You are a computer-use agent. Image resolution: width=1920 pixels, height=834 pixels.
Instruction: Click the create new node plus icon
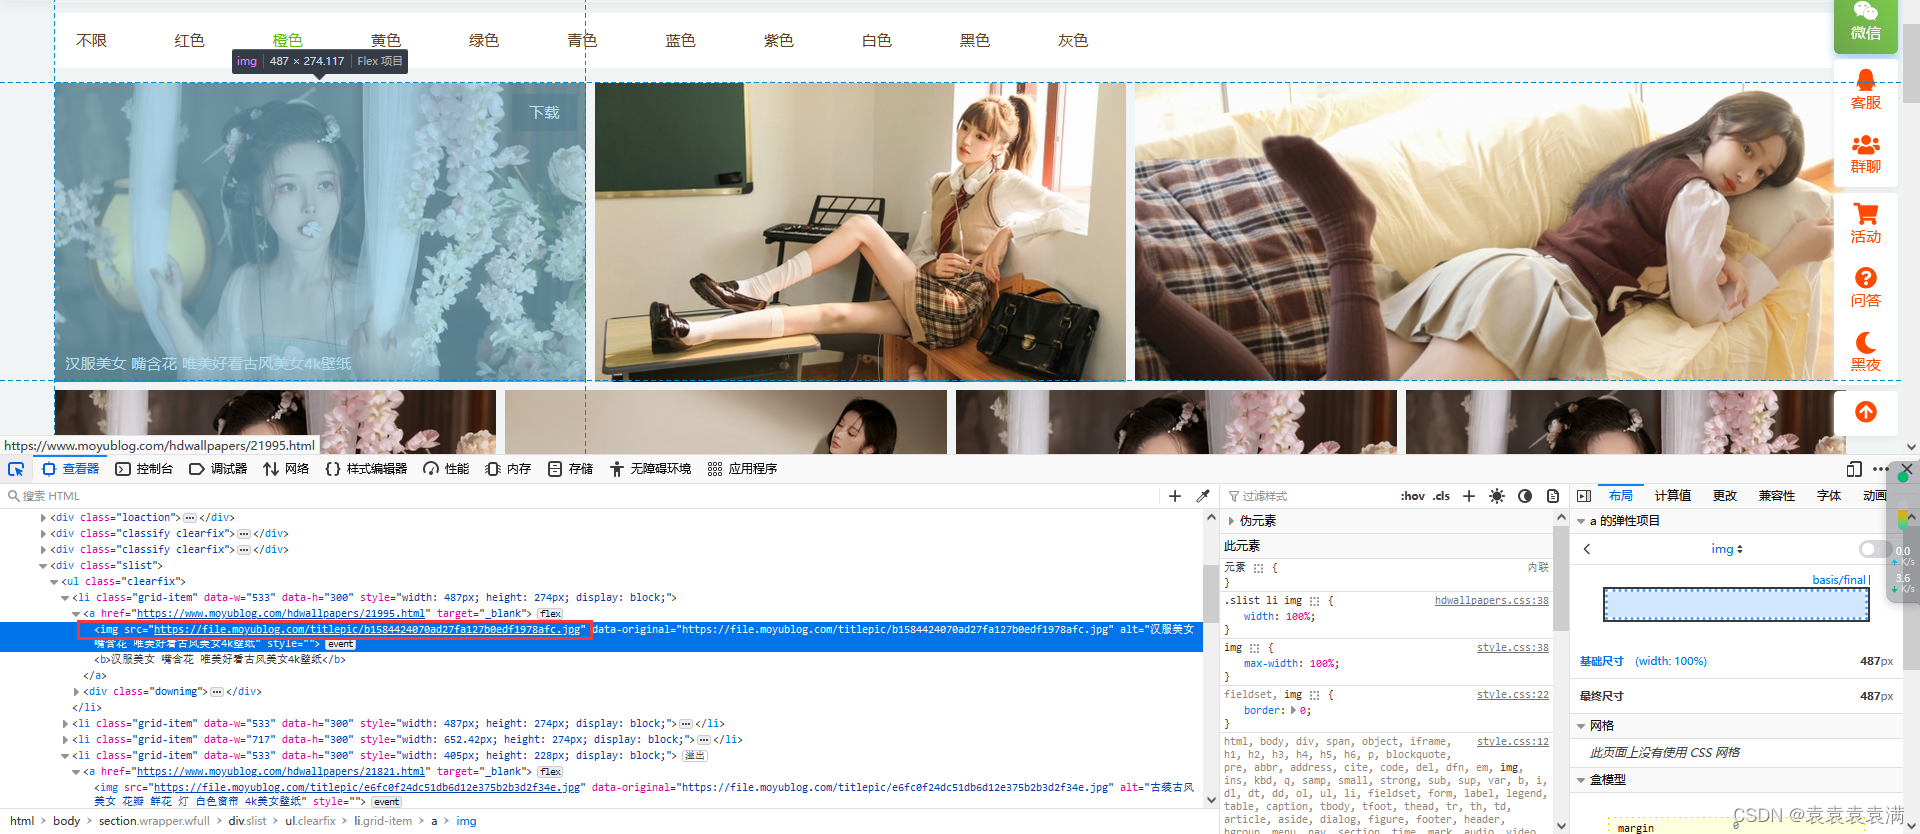tap(1175, 496)
